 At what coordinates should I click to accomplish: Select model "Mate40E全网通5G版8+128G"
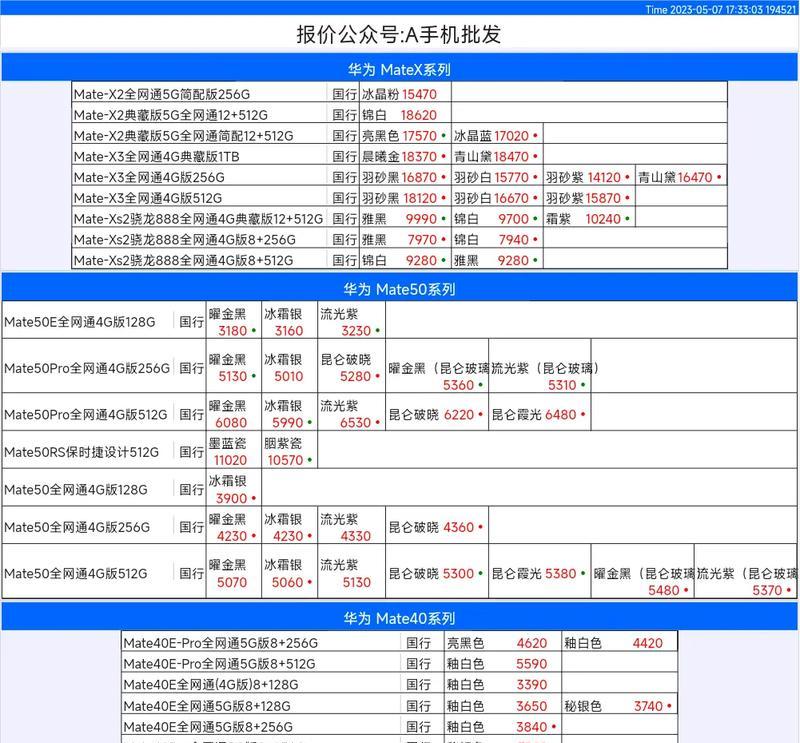207,706
